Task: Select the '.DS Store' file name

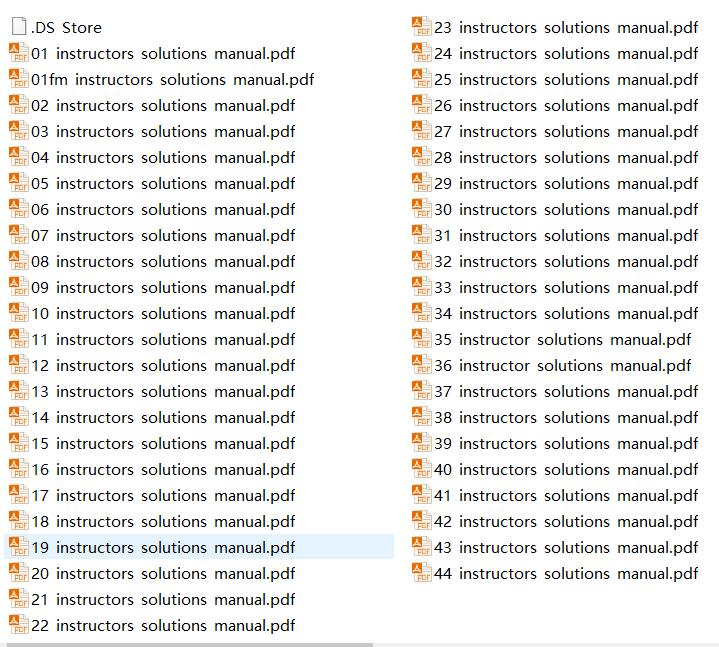Action: [x=66, y=28]
